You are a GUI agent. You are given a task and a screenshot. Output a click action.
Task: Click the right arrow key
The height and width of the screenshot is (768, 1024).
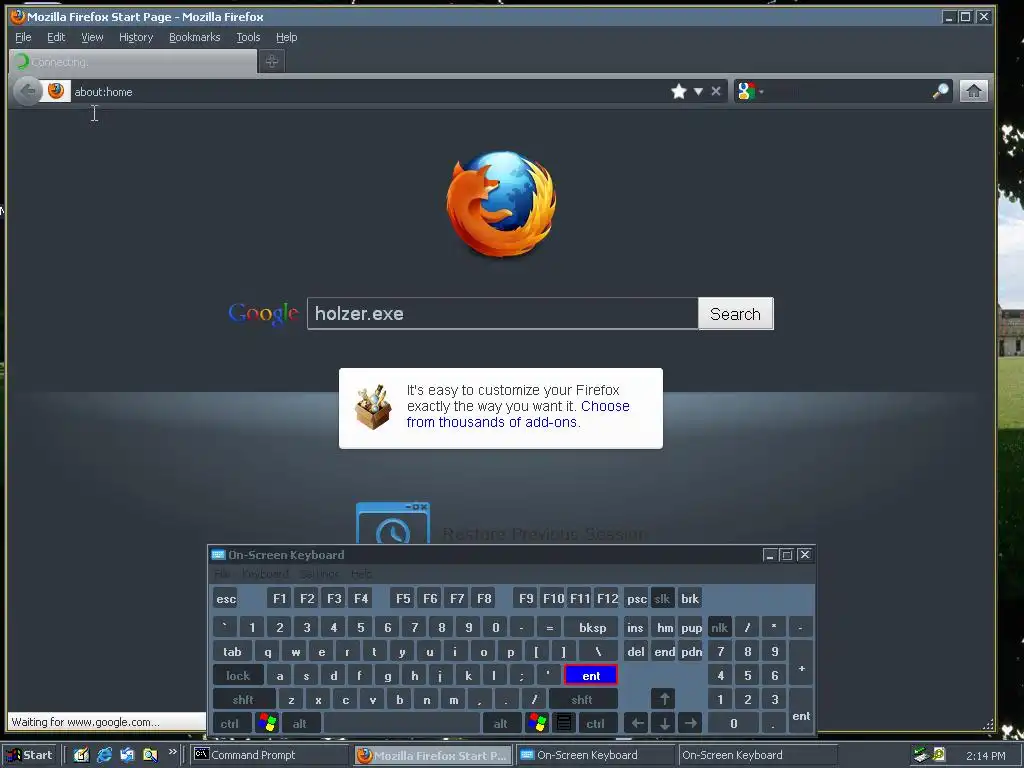[691, 724]
